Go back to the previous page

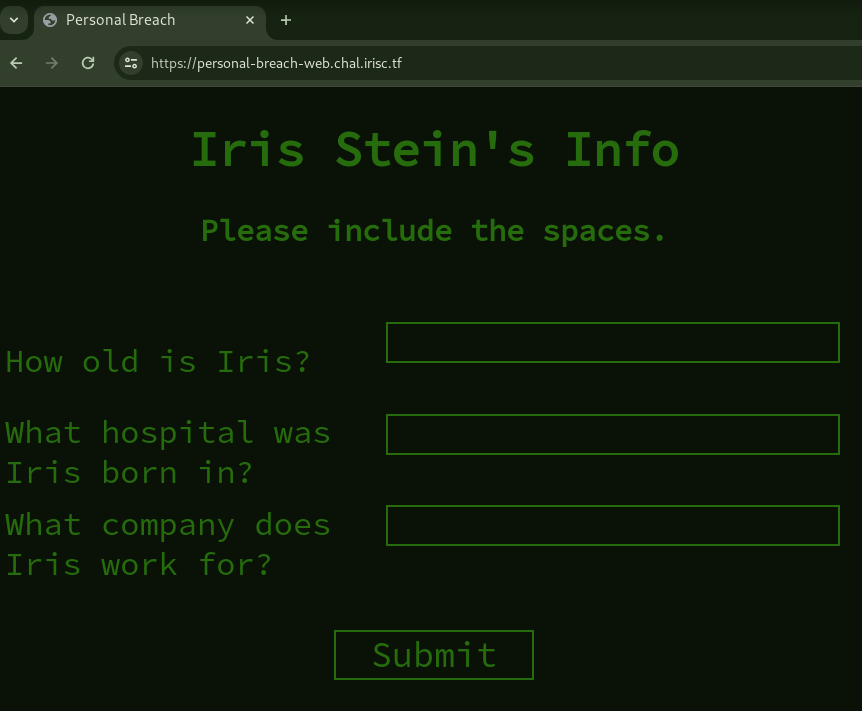[16, 63]
